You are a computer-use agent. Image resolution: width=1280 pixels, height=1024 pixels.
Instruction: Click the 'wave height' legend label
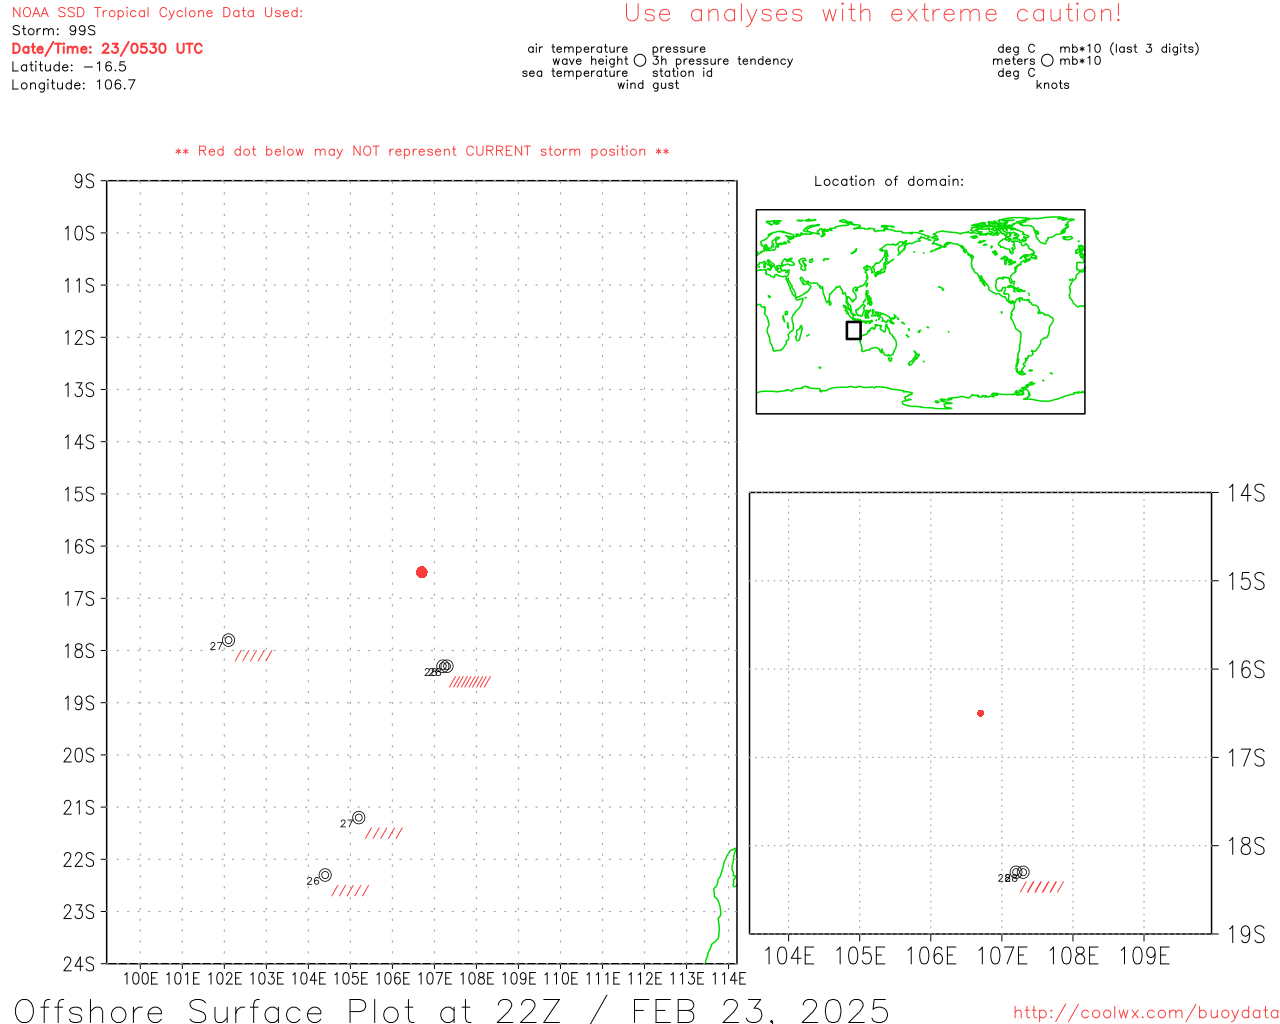(x=590, y=61)
